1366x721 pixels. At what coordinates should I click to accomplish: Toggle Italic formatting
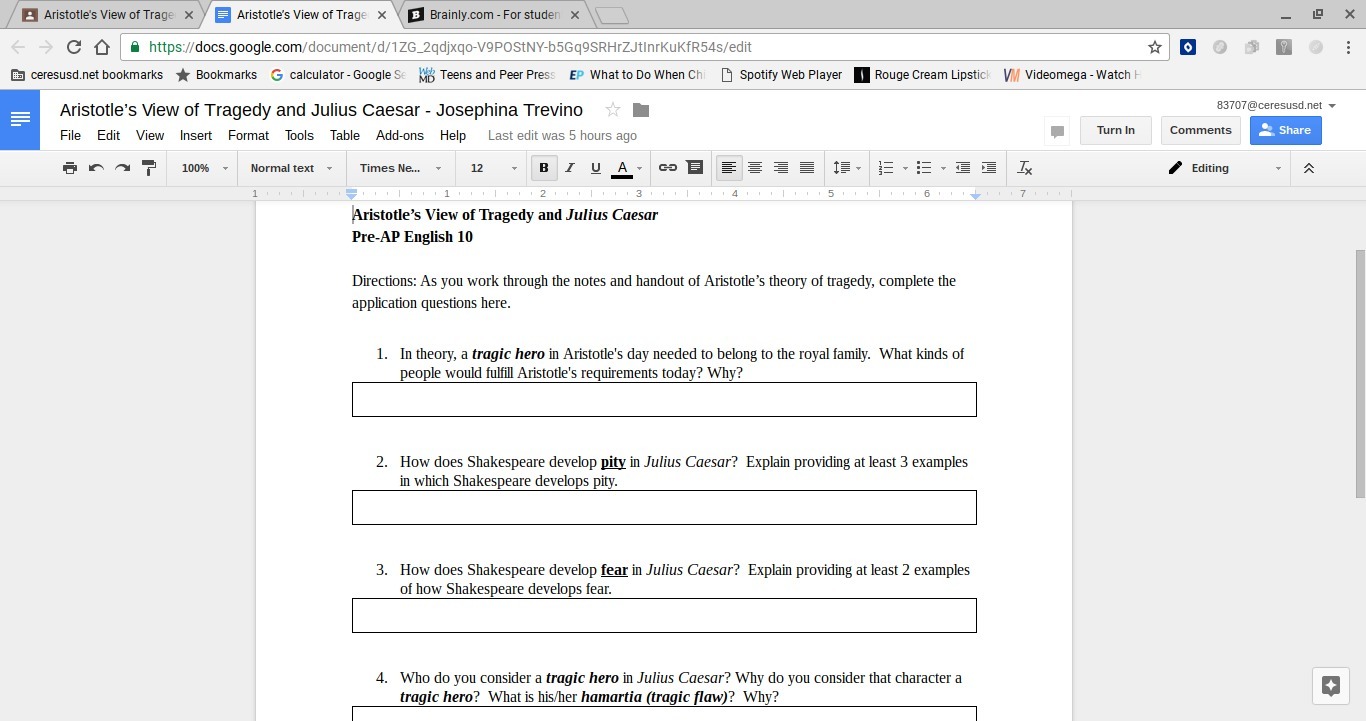[x=570, y=168]
